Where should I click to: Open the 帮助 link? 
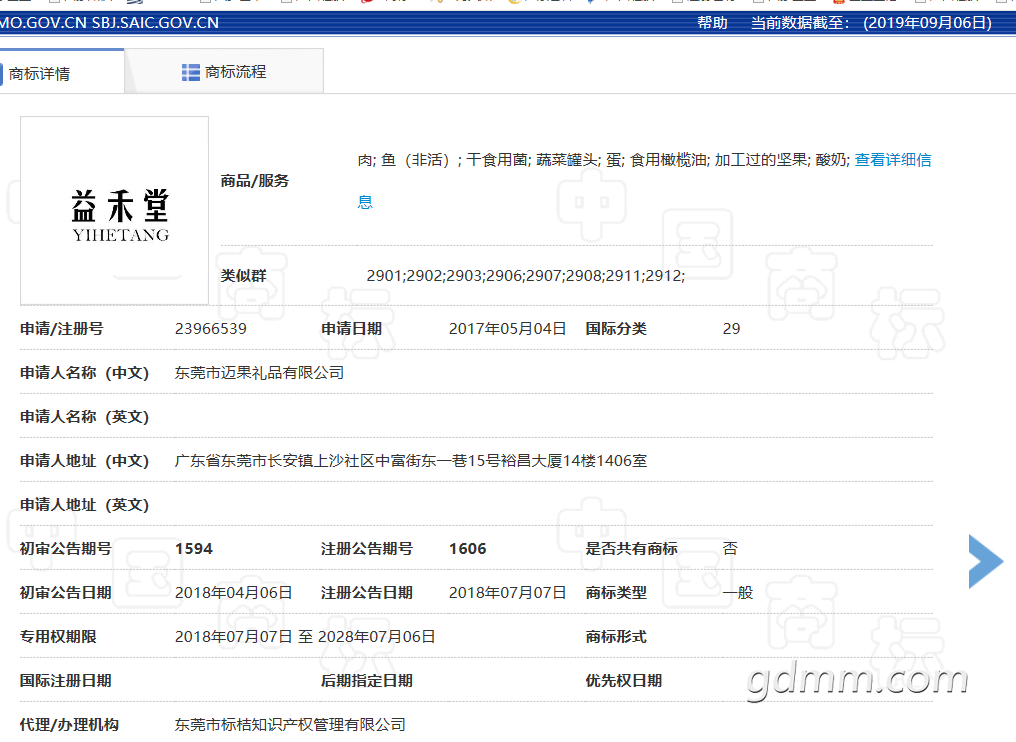click(x=712, y=23)
